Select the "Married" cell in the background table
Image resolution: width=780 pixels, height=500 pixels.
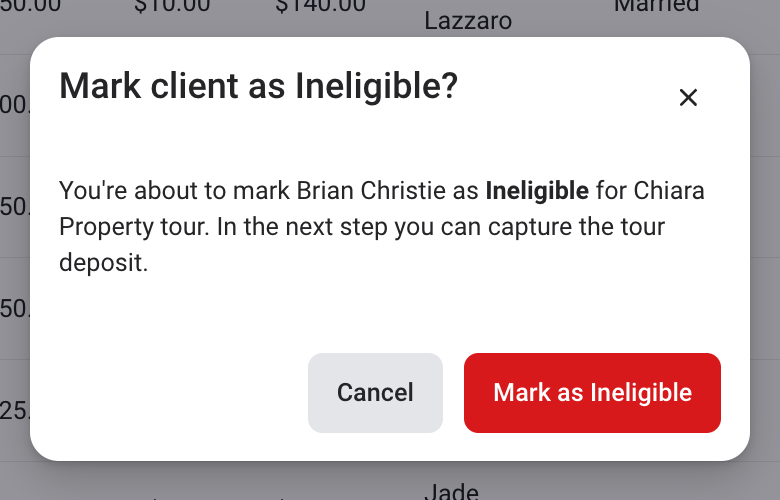click(x=656, y=6)
